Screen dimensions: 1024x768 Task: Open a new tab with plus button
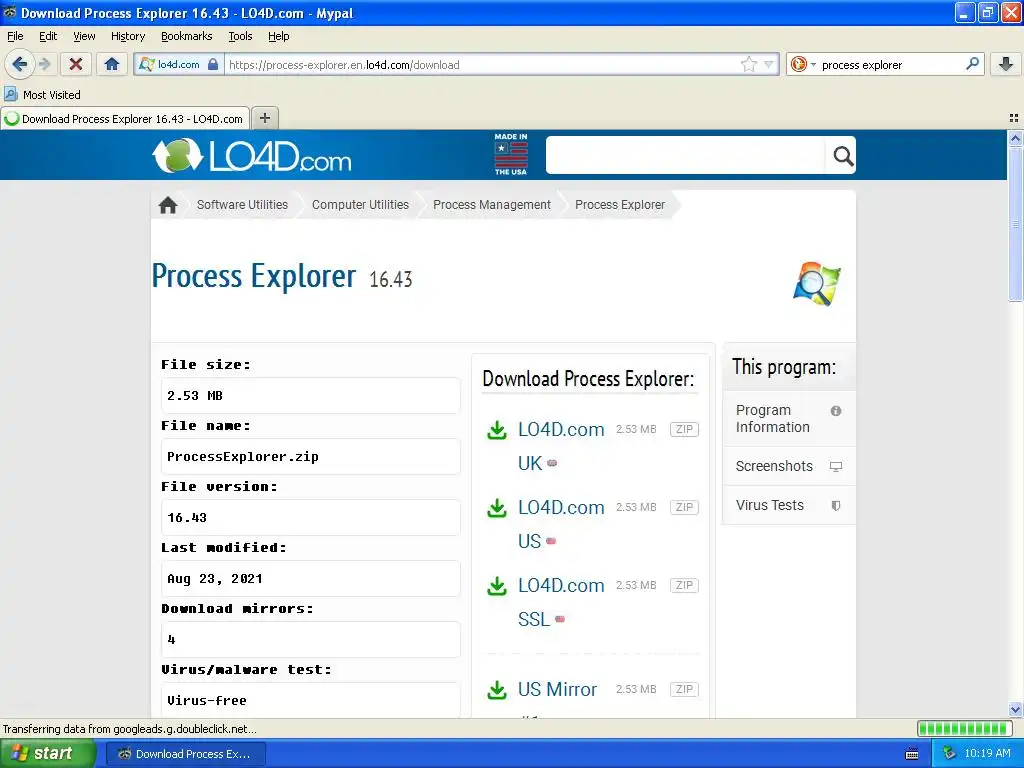tap(265, 118)
